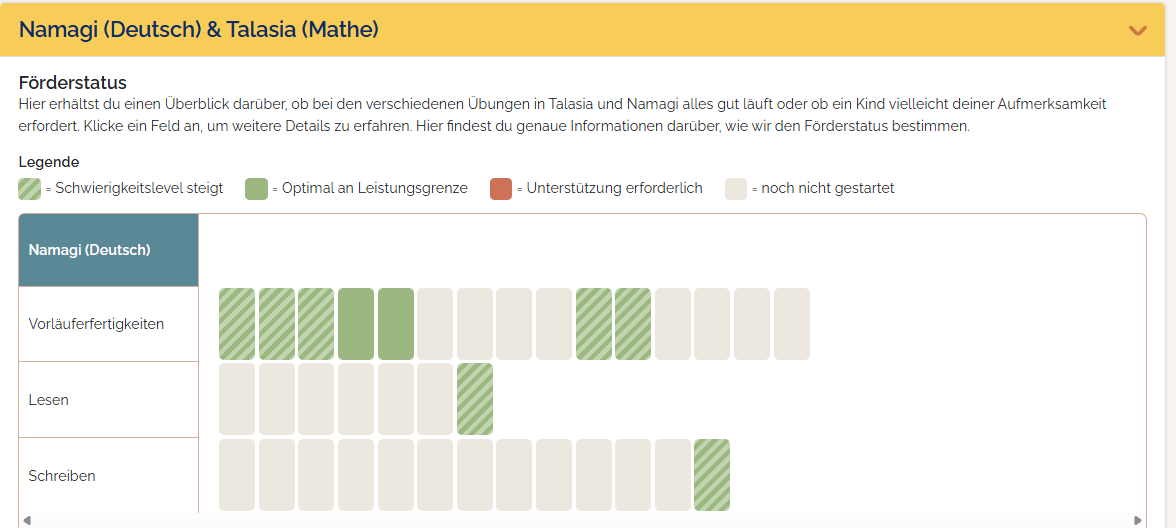Viewport: 1176px width, 528px height.
Task: Select the Vorläuferfertigkeiten row label
Action: pos(97,324)
